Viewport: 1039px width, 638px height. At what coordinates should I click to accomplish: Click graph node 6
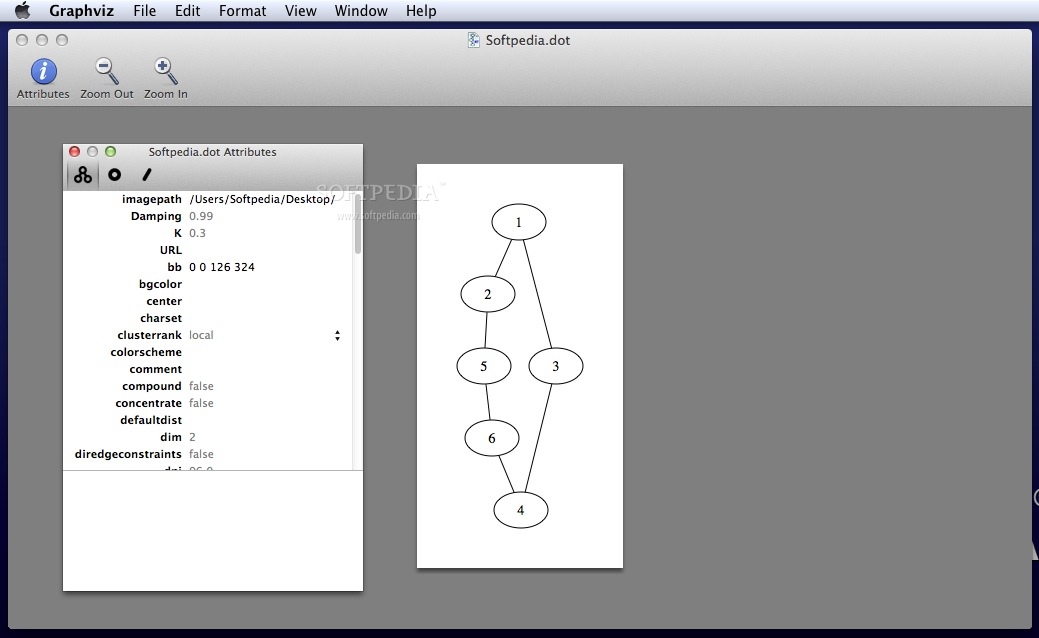492,438
